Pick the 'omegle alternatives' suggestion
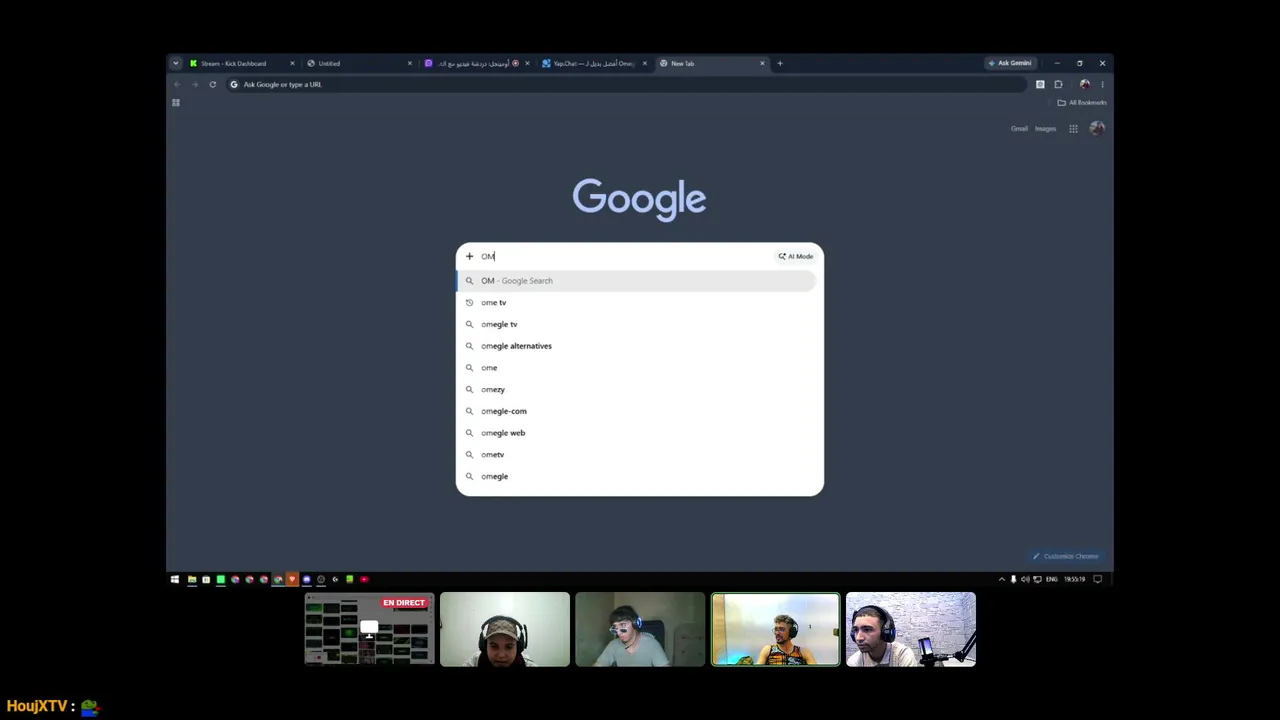1280x720 pixels. click(x=636, y=346)
